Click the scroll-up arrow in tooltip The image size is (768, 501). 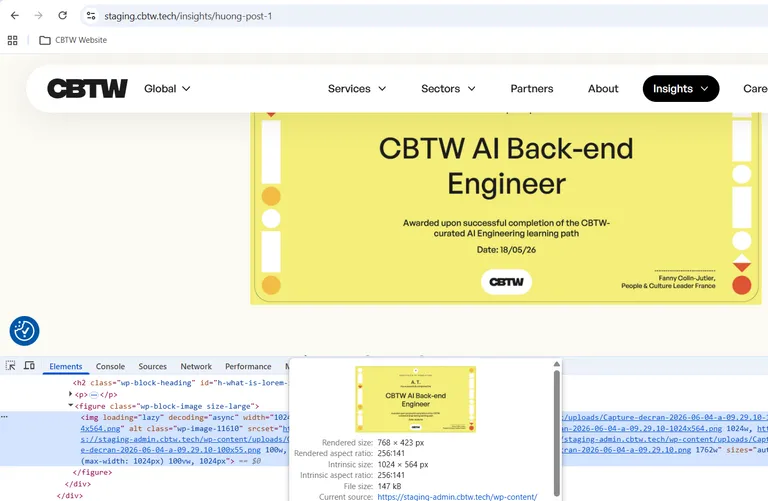click(x=556, y=364)
